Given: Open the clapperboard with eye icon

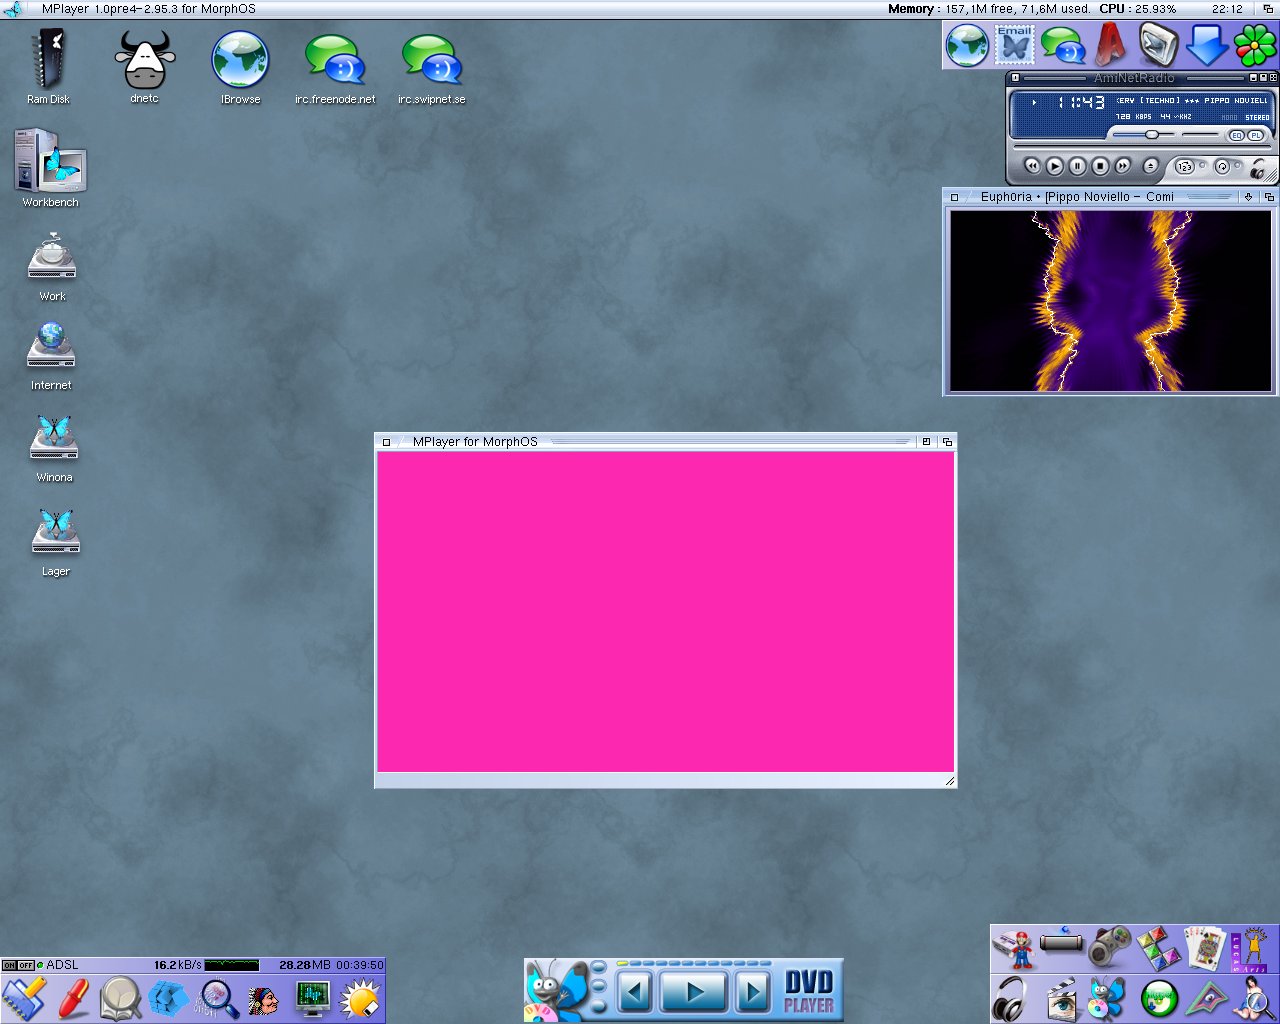Looking at the screenshot, I should (1061, 998).
